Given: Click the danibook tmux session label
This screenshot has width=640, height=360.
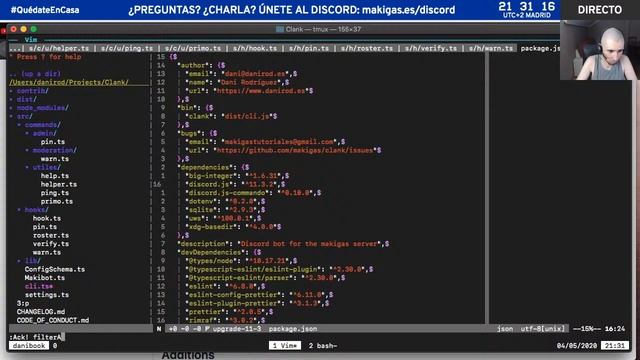Looking at the screenshot, I should click(x=29, y=346).
